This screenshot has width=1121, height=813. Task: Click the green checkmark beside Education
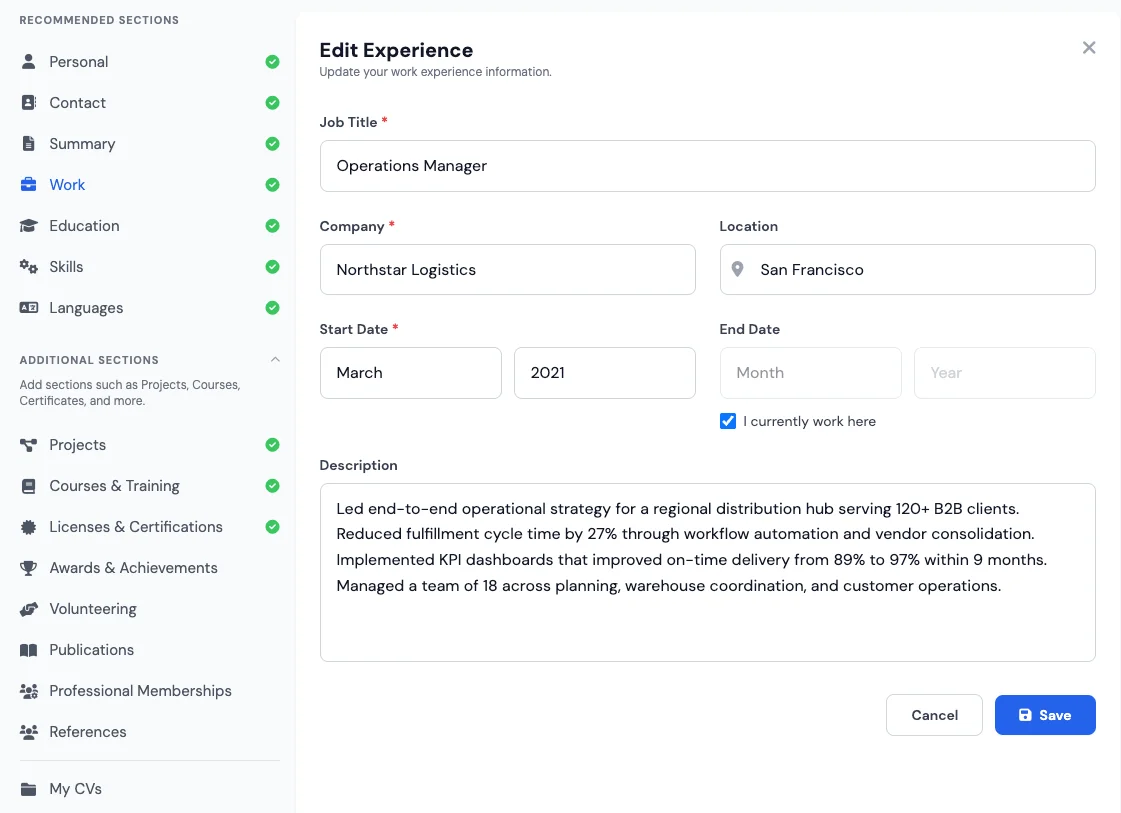(272, 226)
